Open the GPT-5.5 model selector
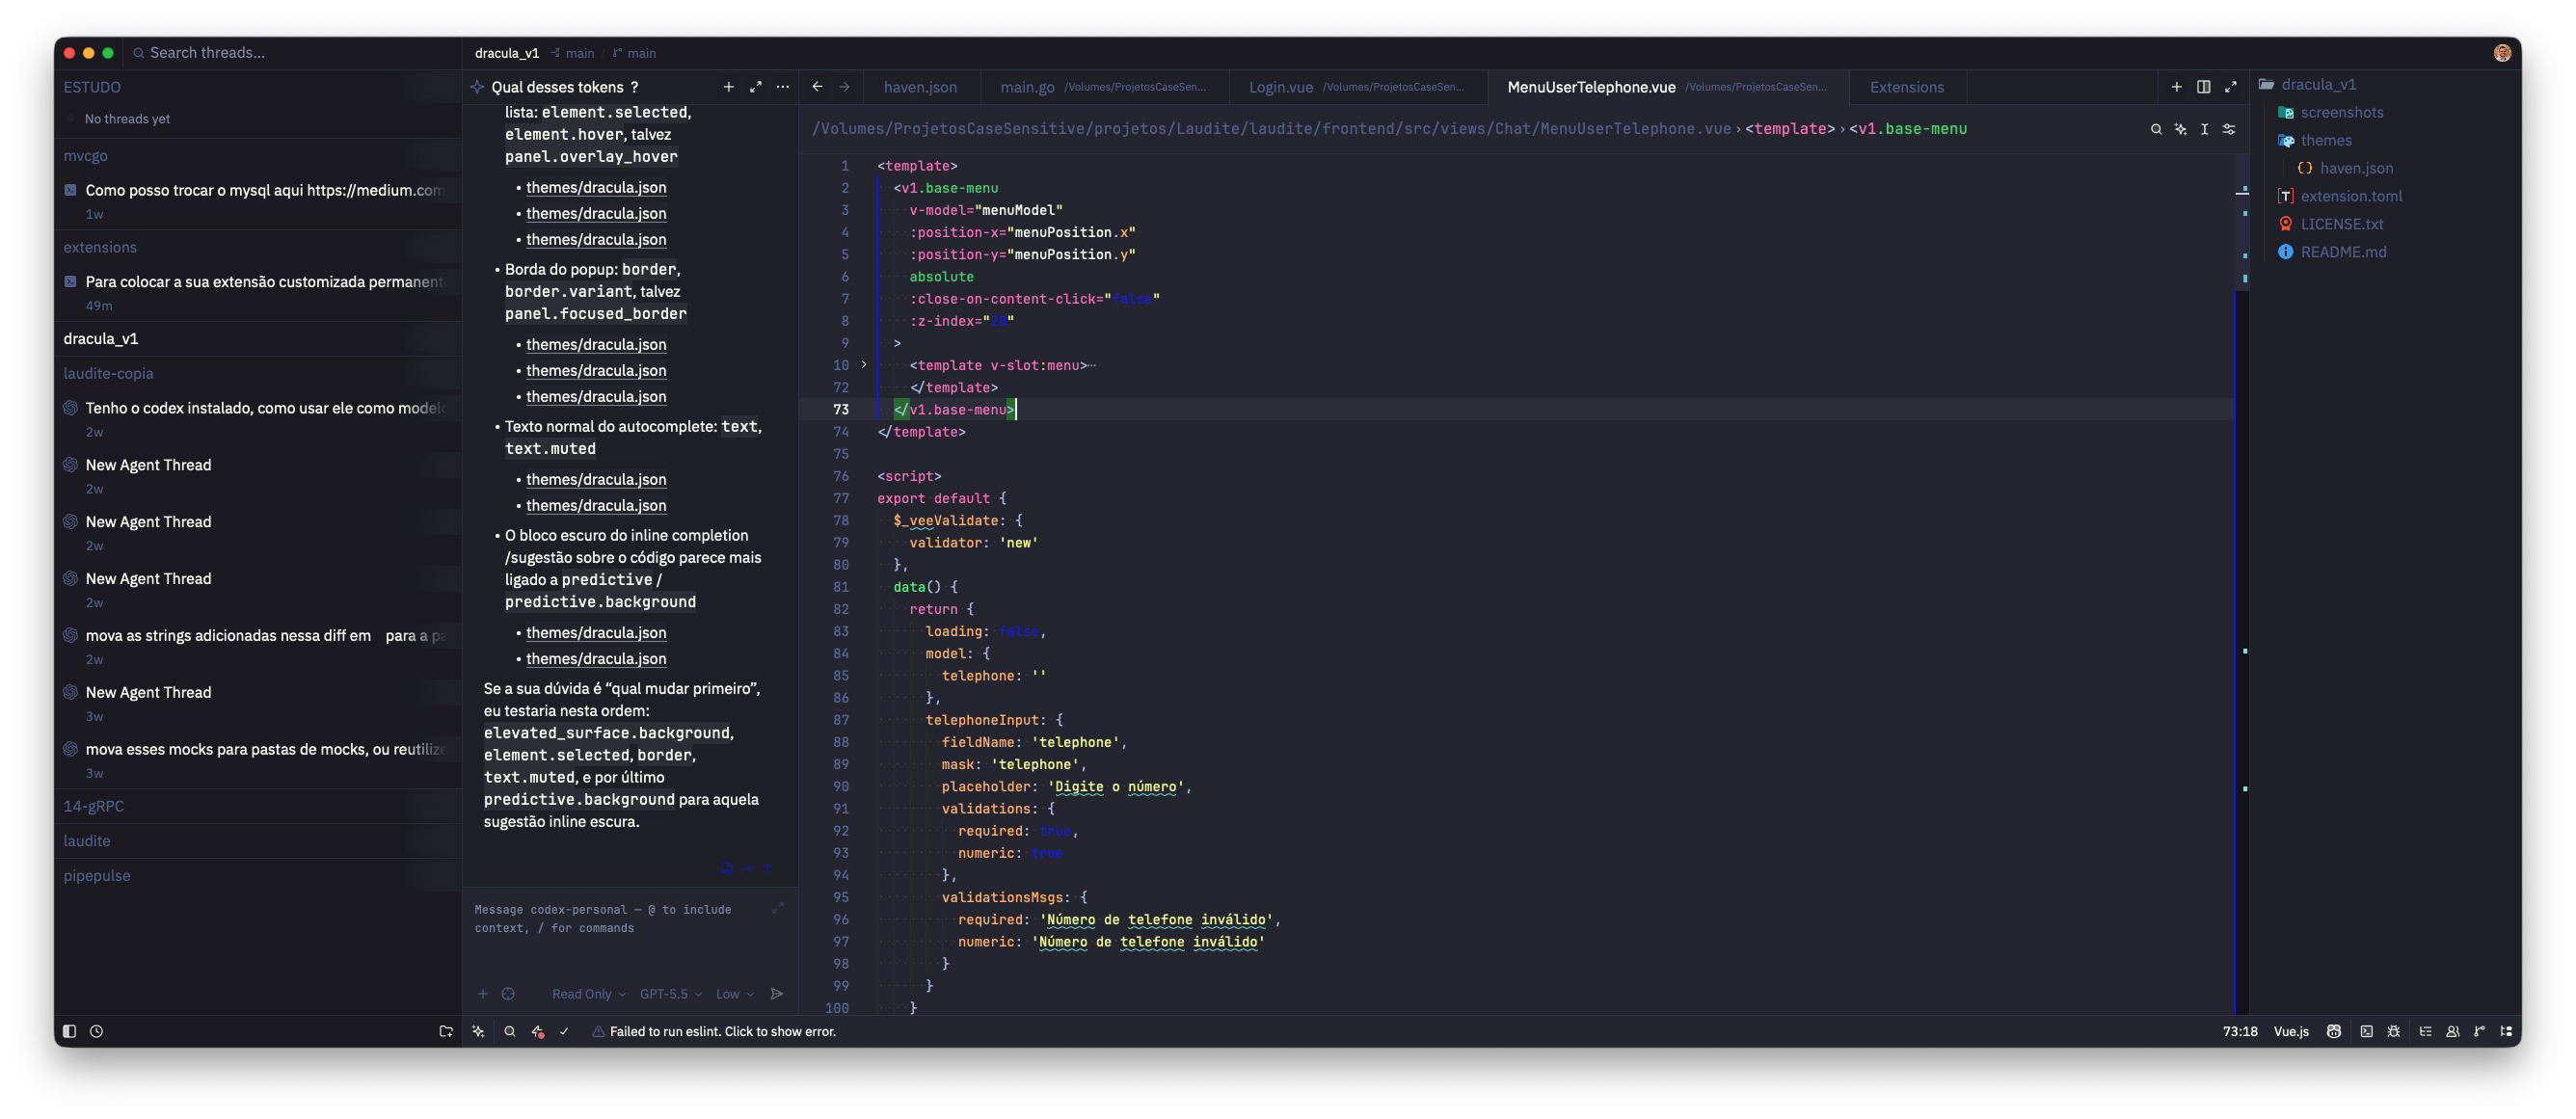This screenshot has height=1119, width=2576. click(x=671, y=994)
